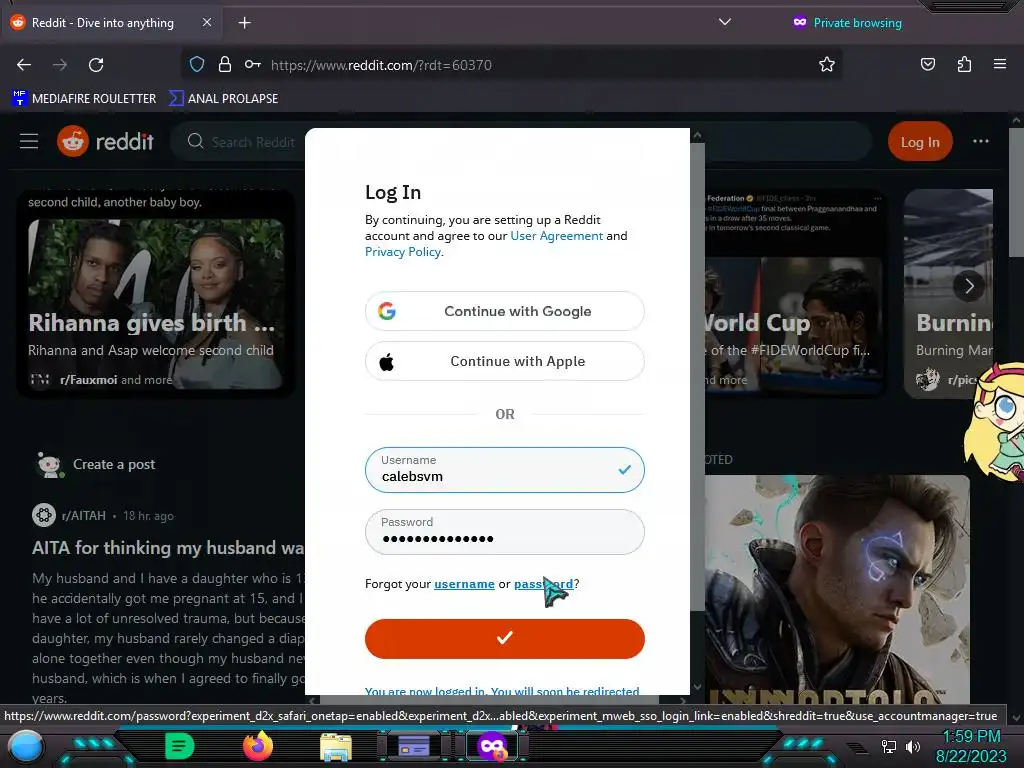Open the r/Fauxmoi subreddit link

(x=88, y=379)
